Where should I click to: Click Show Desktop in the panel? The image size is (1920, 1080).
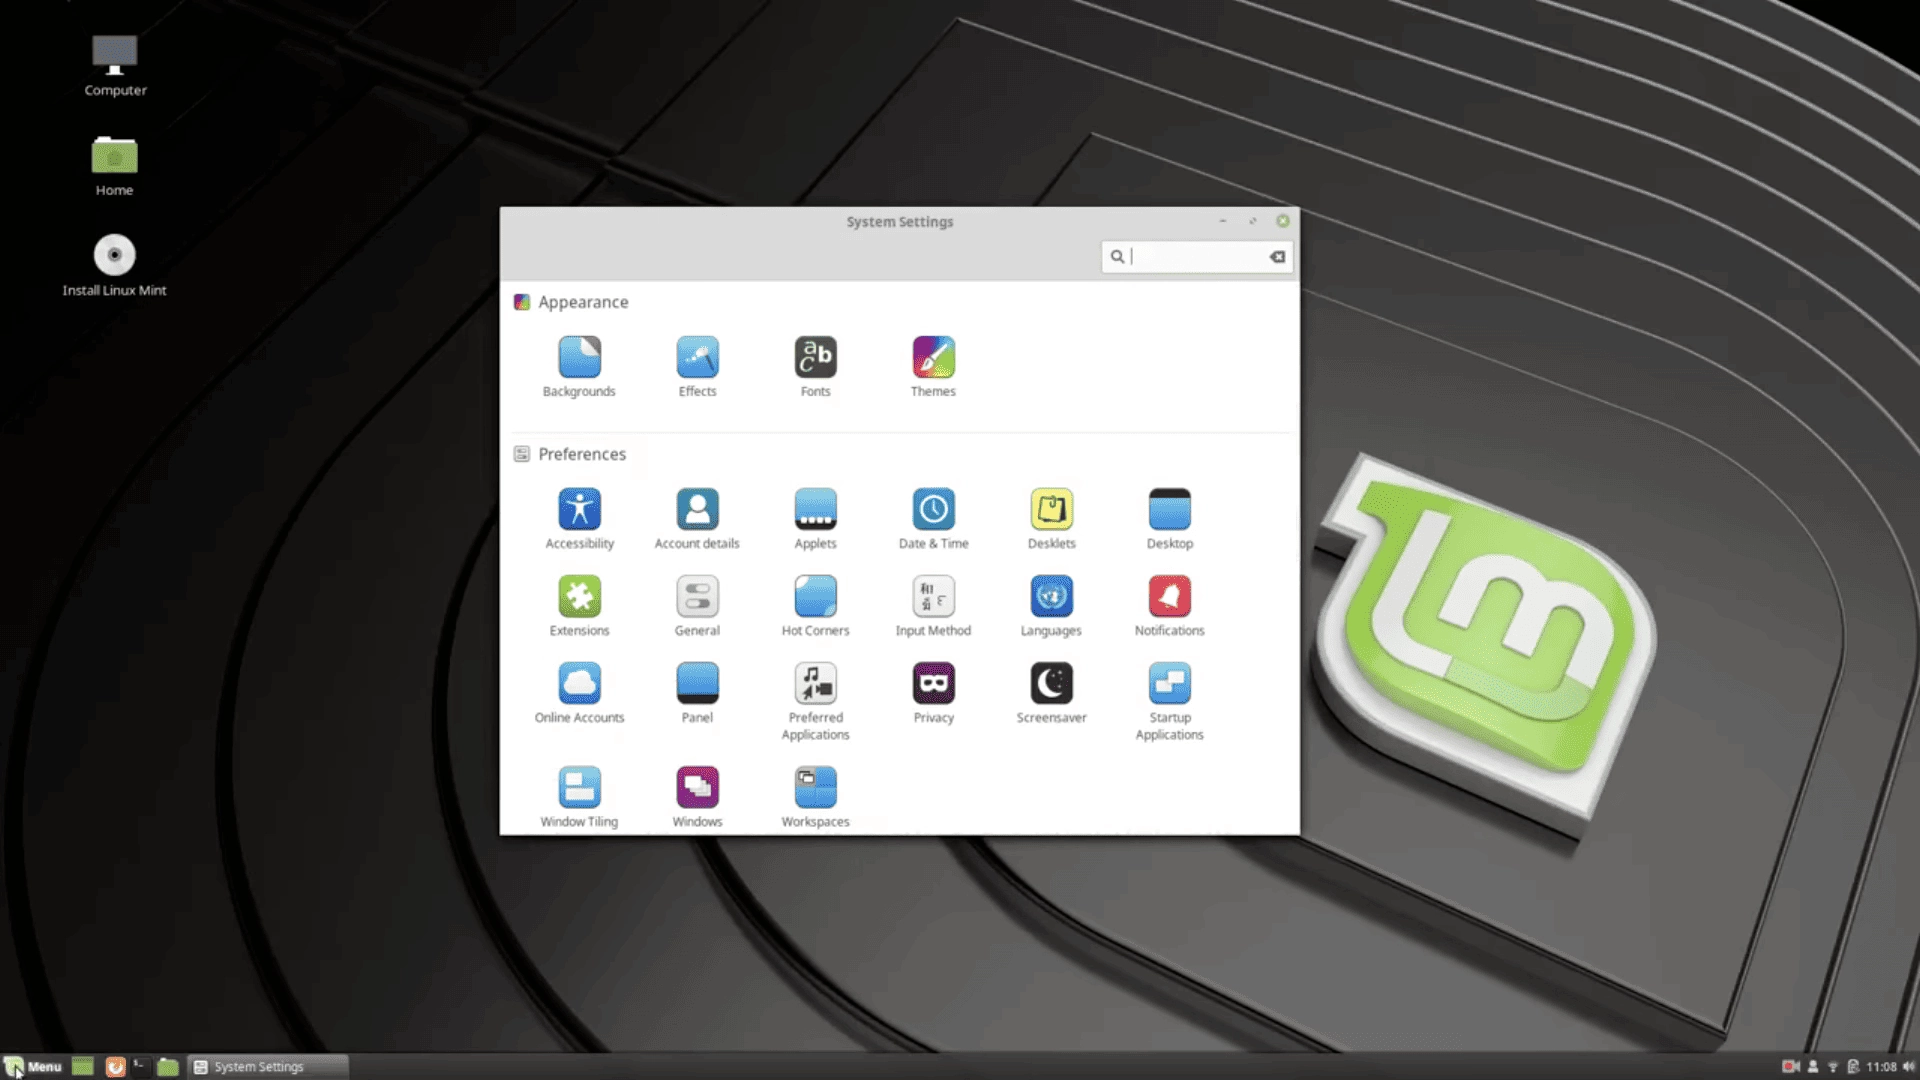point(83,1067)
